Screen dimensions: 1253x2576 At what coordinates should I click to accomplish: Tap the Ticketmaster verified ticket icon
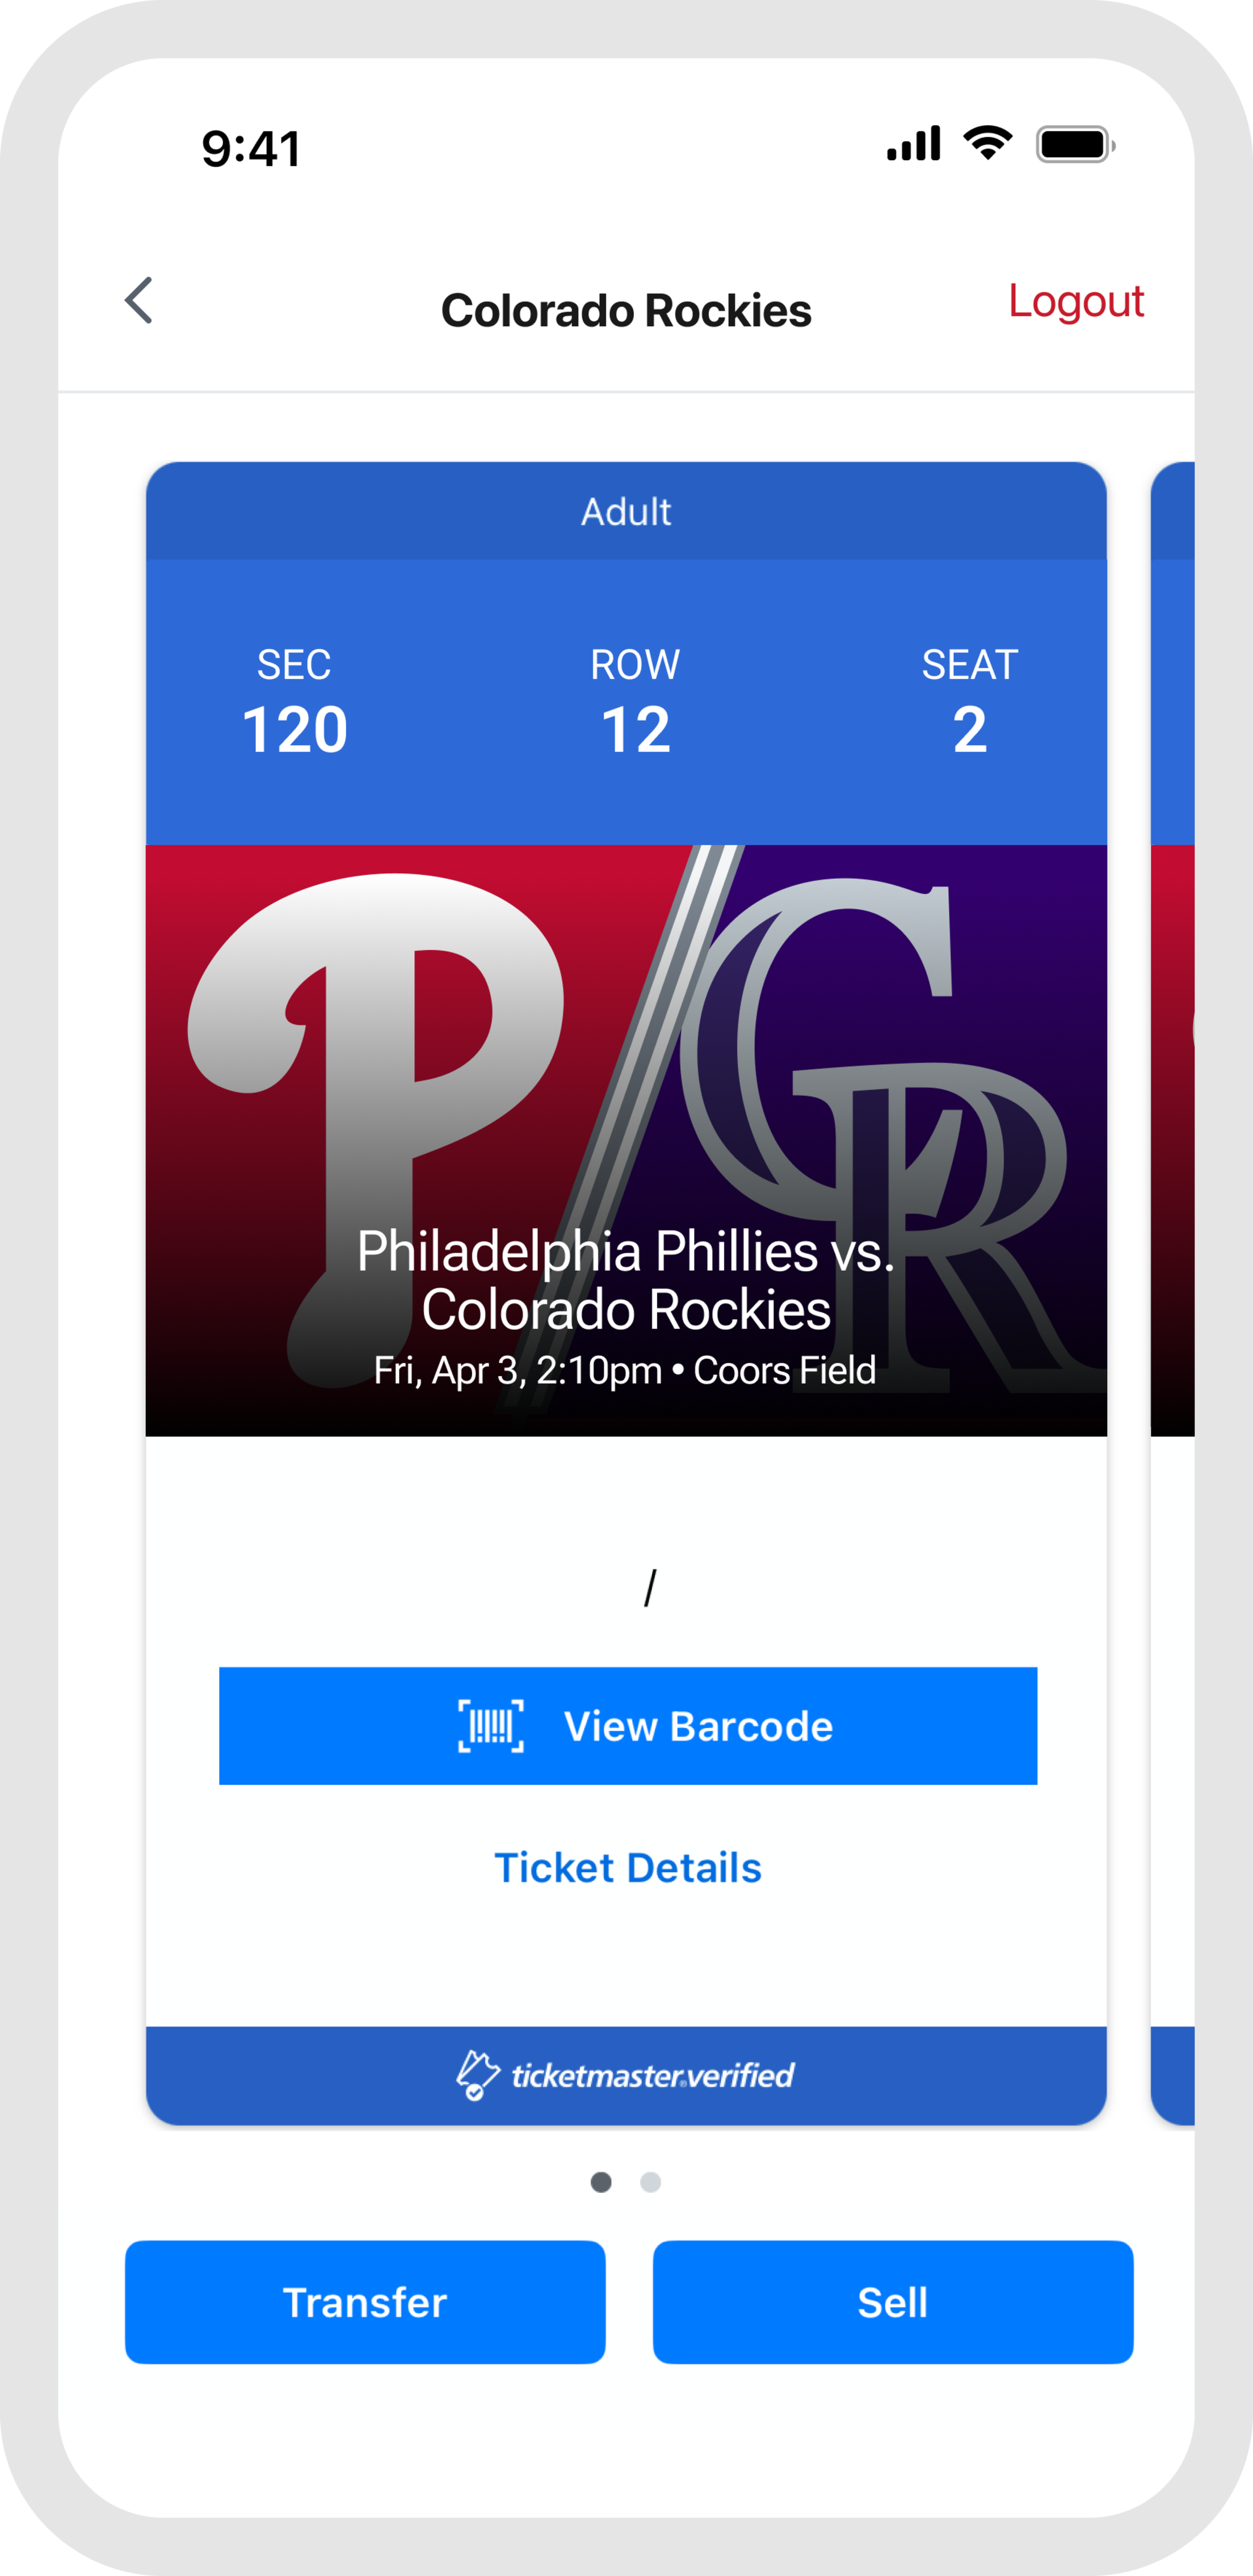(477, 2075)
